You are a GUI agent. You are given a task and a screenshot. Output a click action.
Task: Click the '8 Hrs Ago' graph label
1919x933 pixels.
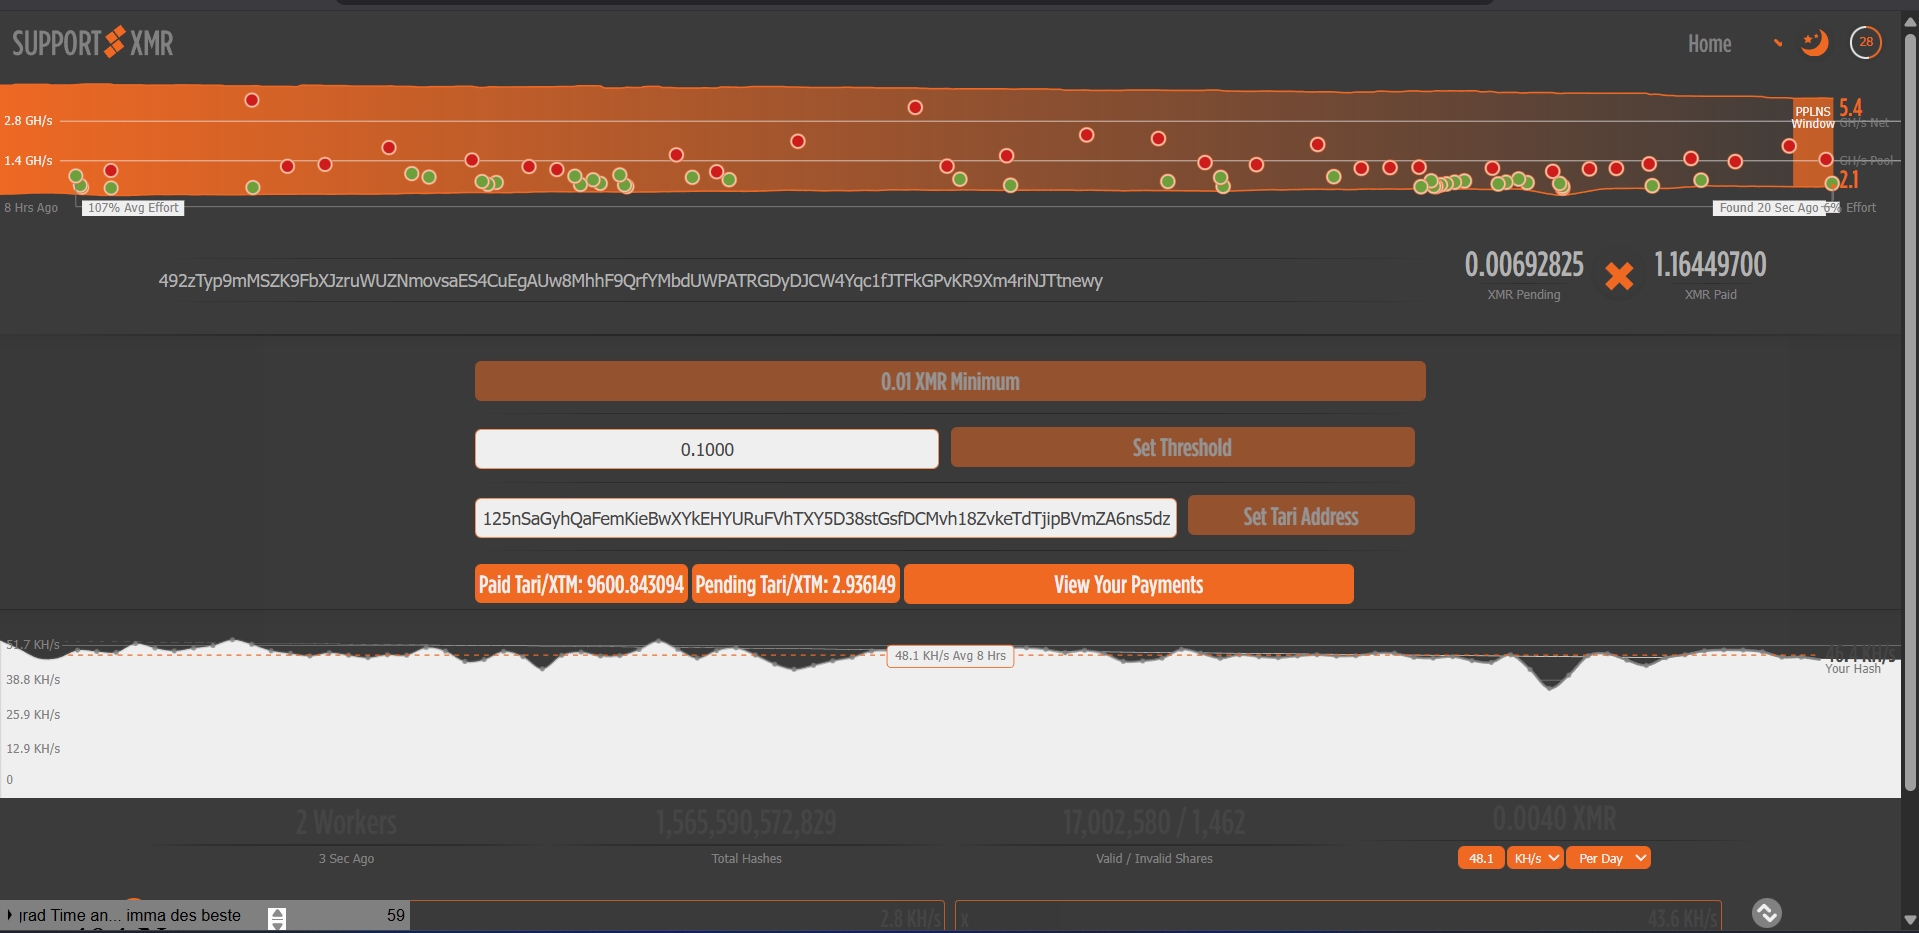click(x=31, y=208)
